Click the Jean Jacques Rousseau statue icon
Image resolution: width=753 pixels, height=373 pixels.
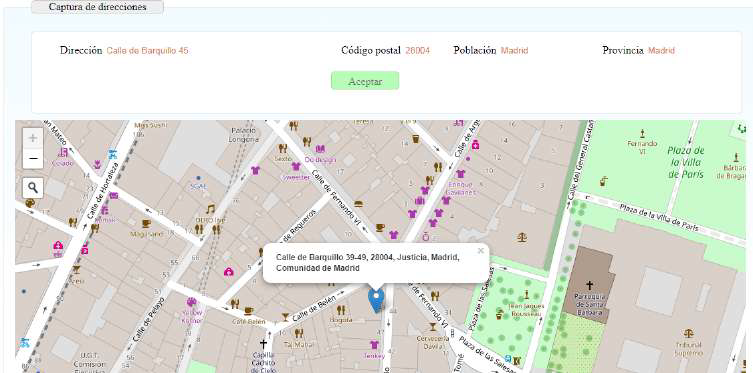coord(526,294)
